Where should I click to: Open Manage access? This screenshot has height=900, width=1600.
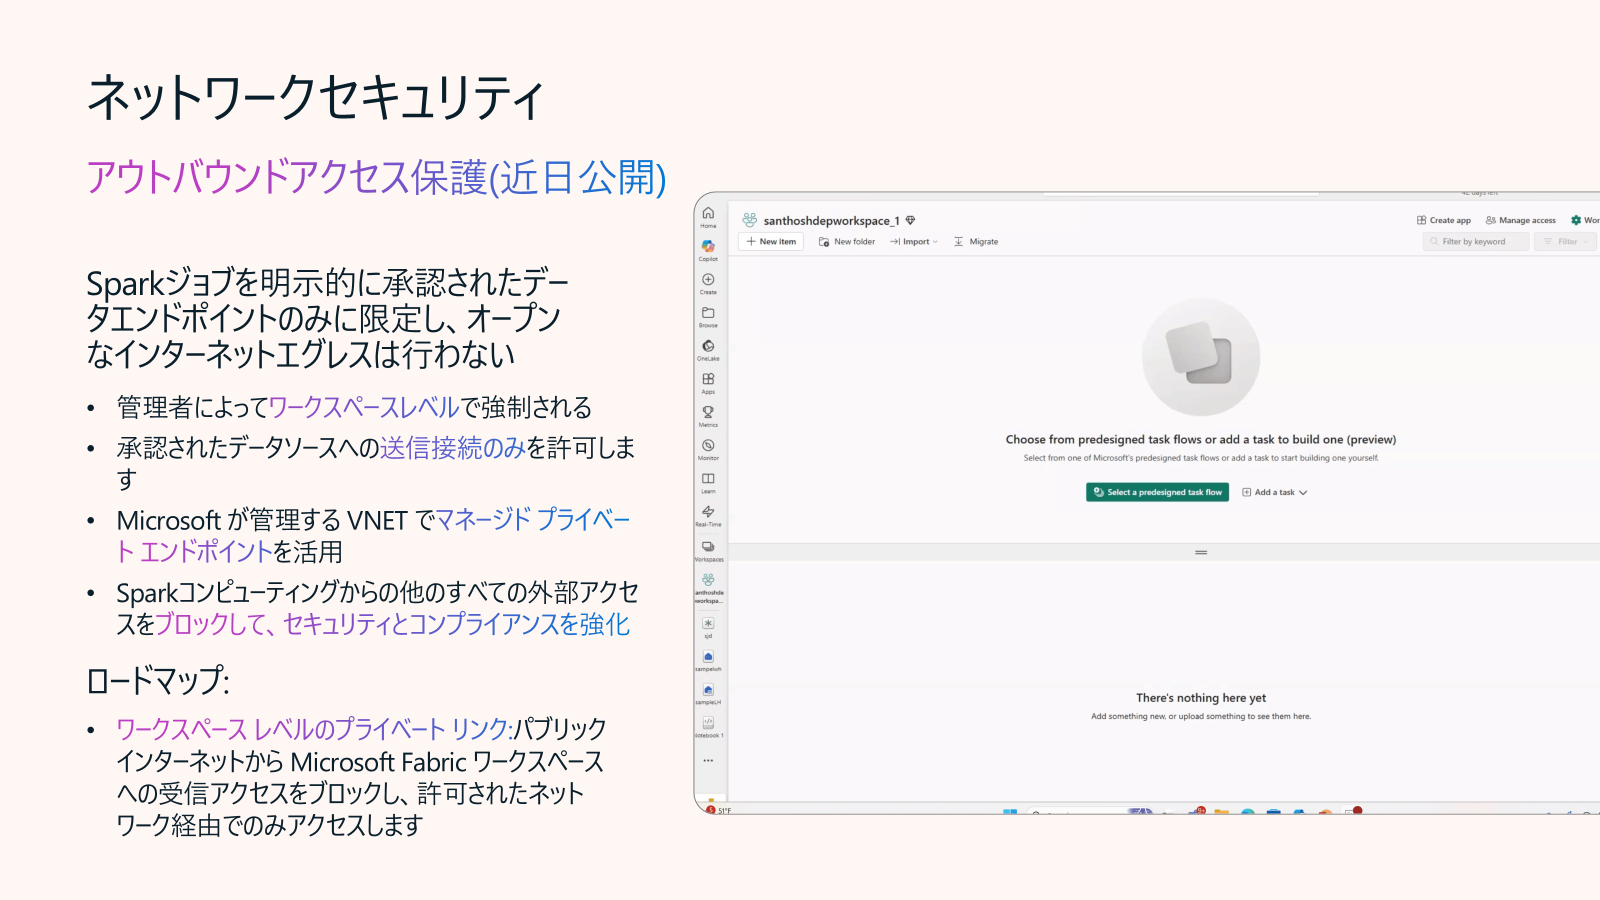[1521, 220]
